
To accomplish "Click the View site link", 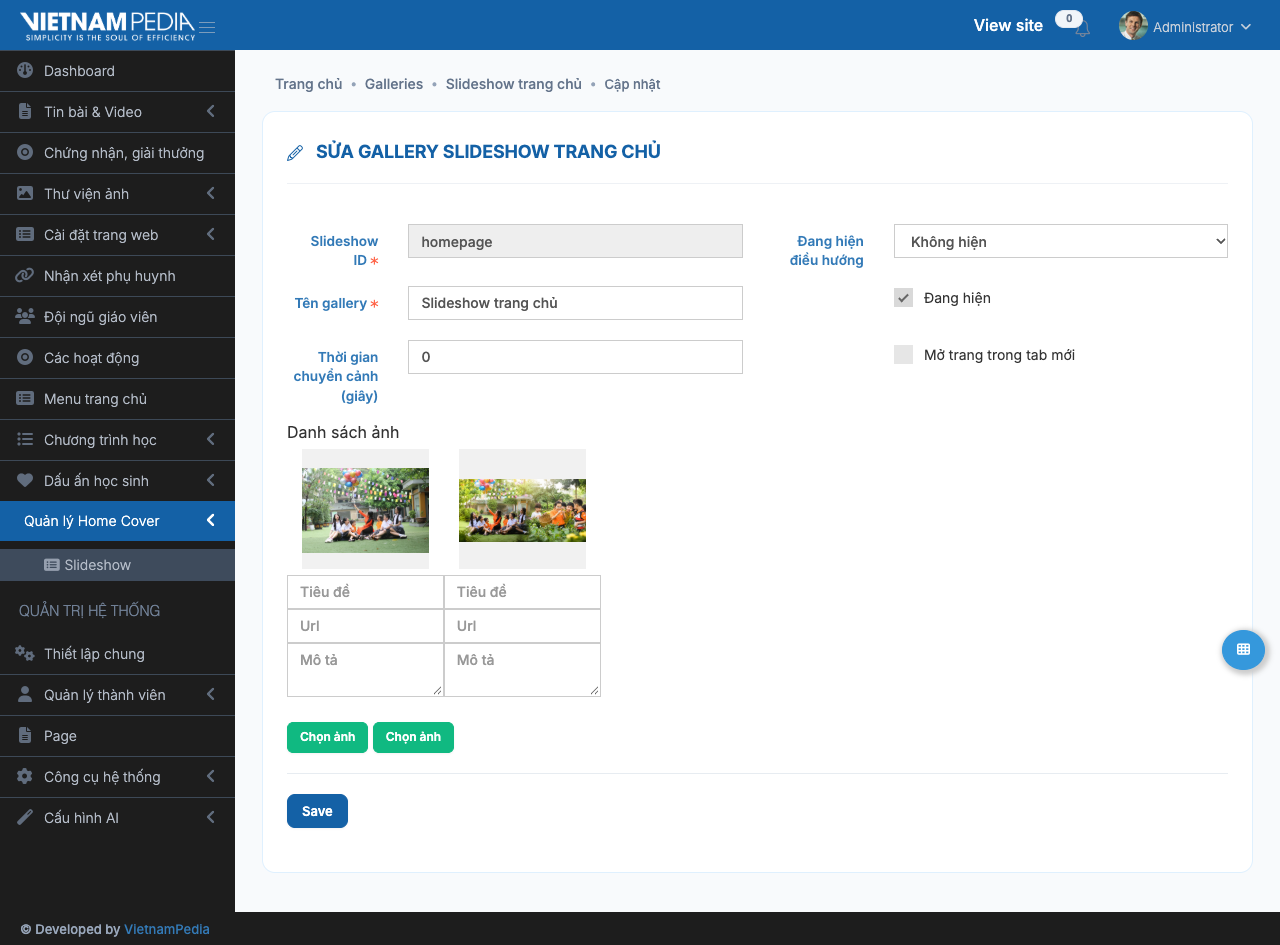I will click(x=1008, y=26).
